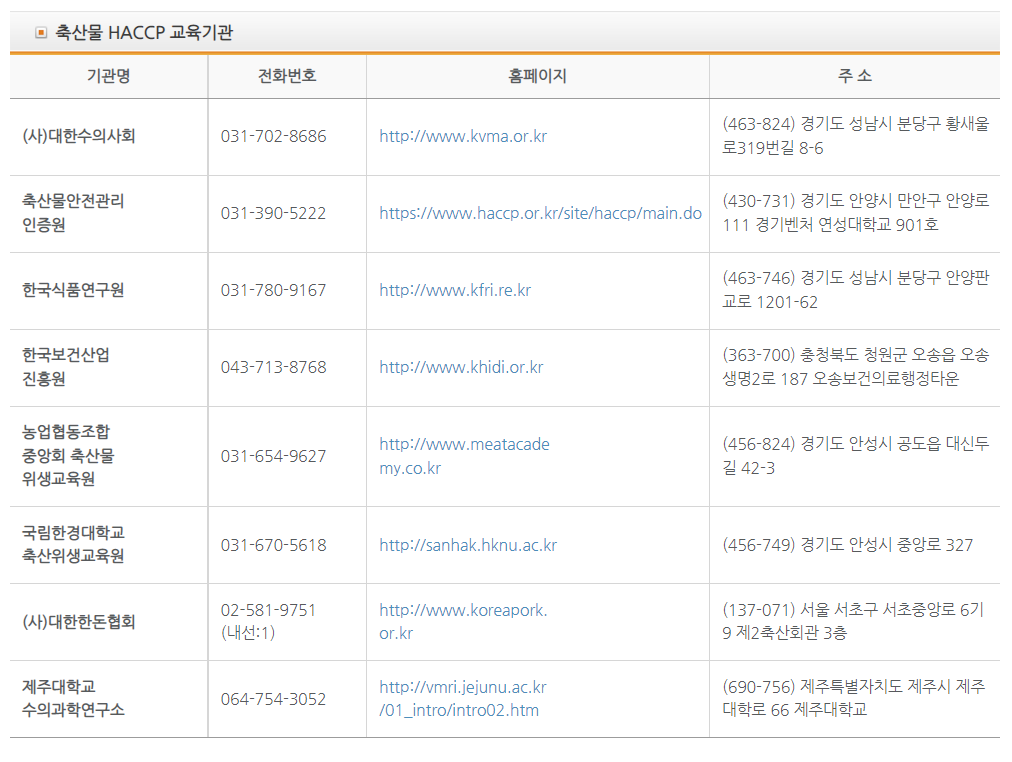The width and height of the screenshot is (1012, 762).
Task: Select the 한국보건산업 진흥원 institution name
Action: point(66,366)
